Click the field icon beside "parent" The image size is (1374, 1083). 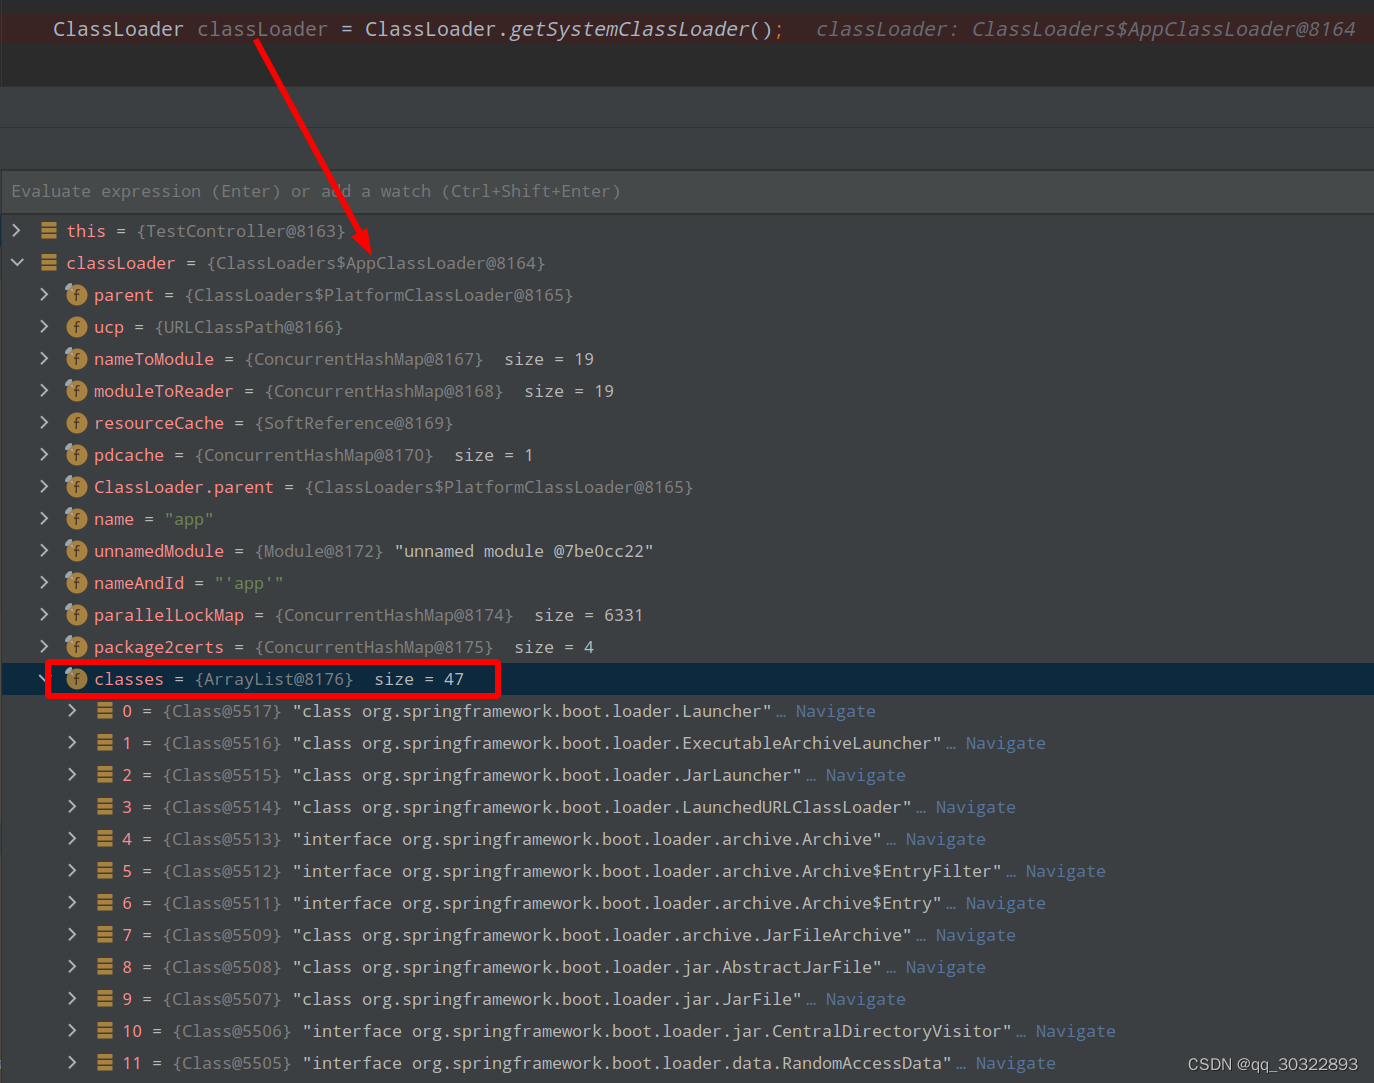pyautogui.click(x=76, y=295)
